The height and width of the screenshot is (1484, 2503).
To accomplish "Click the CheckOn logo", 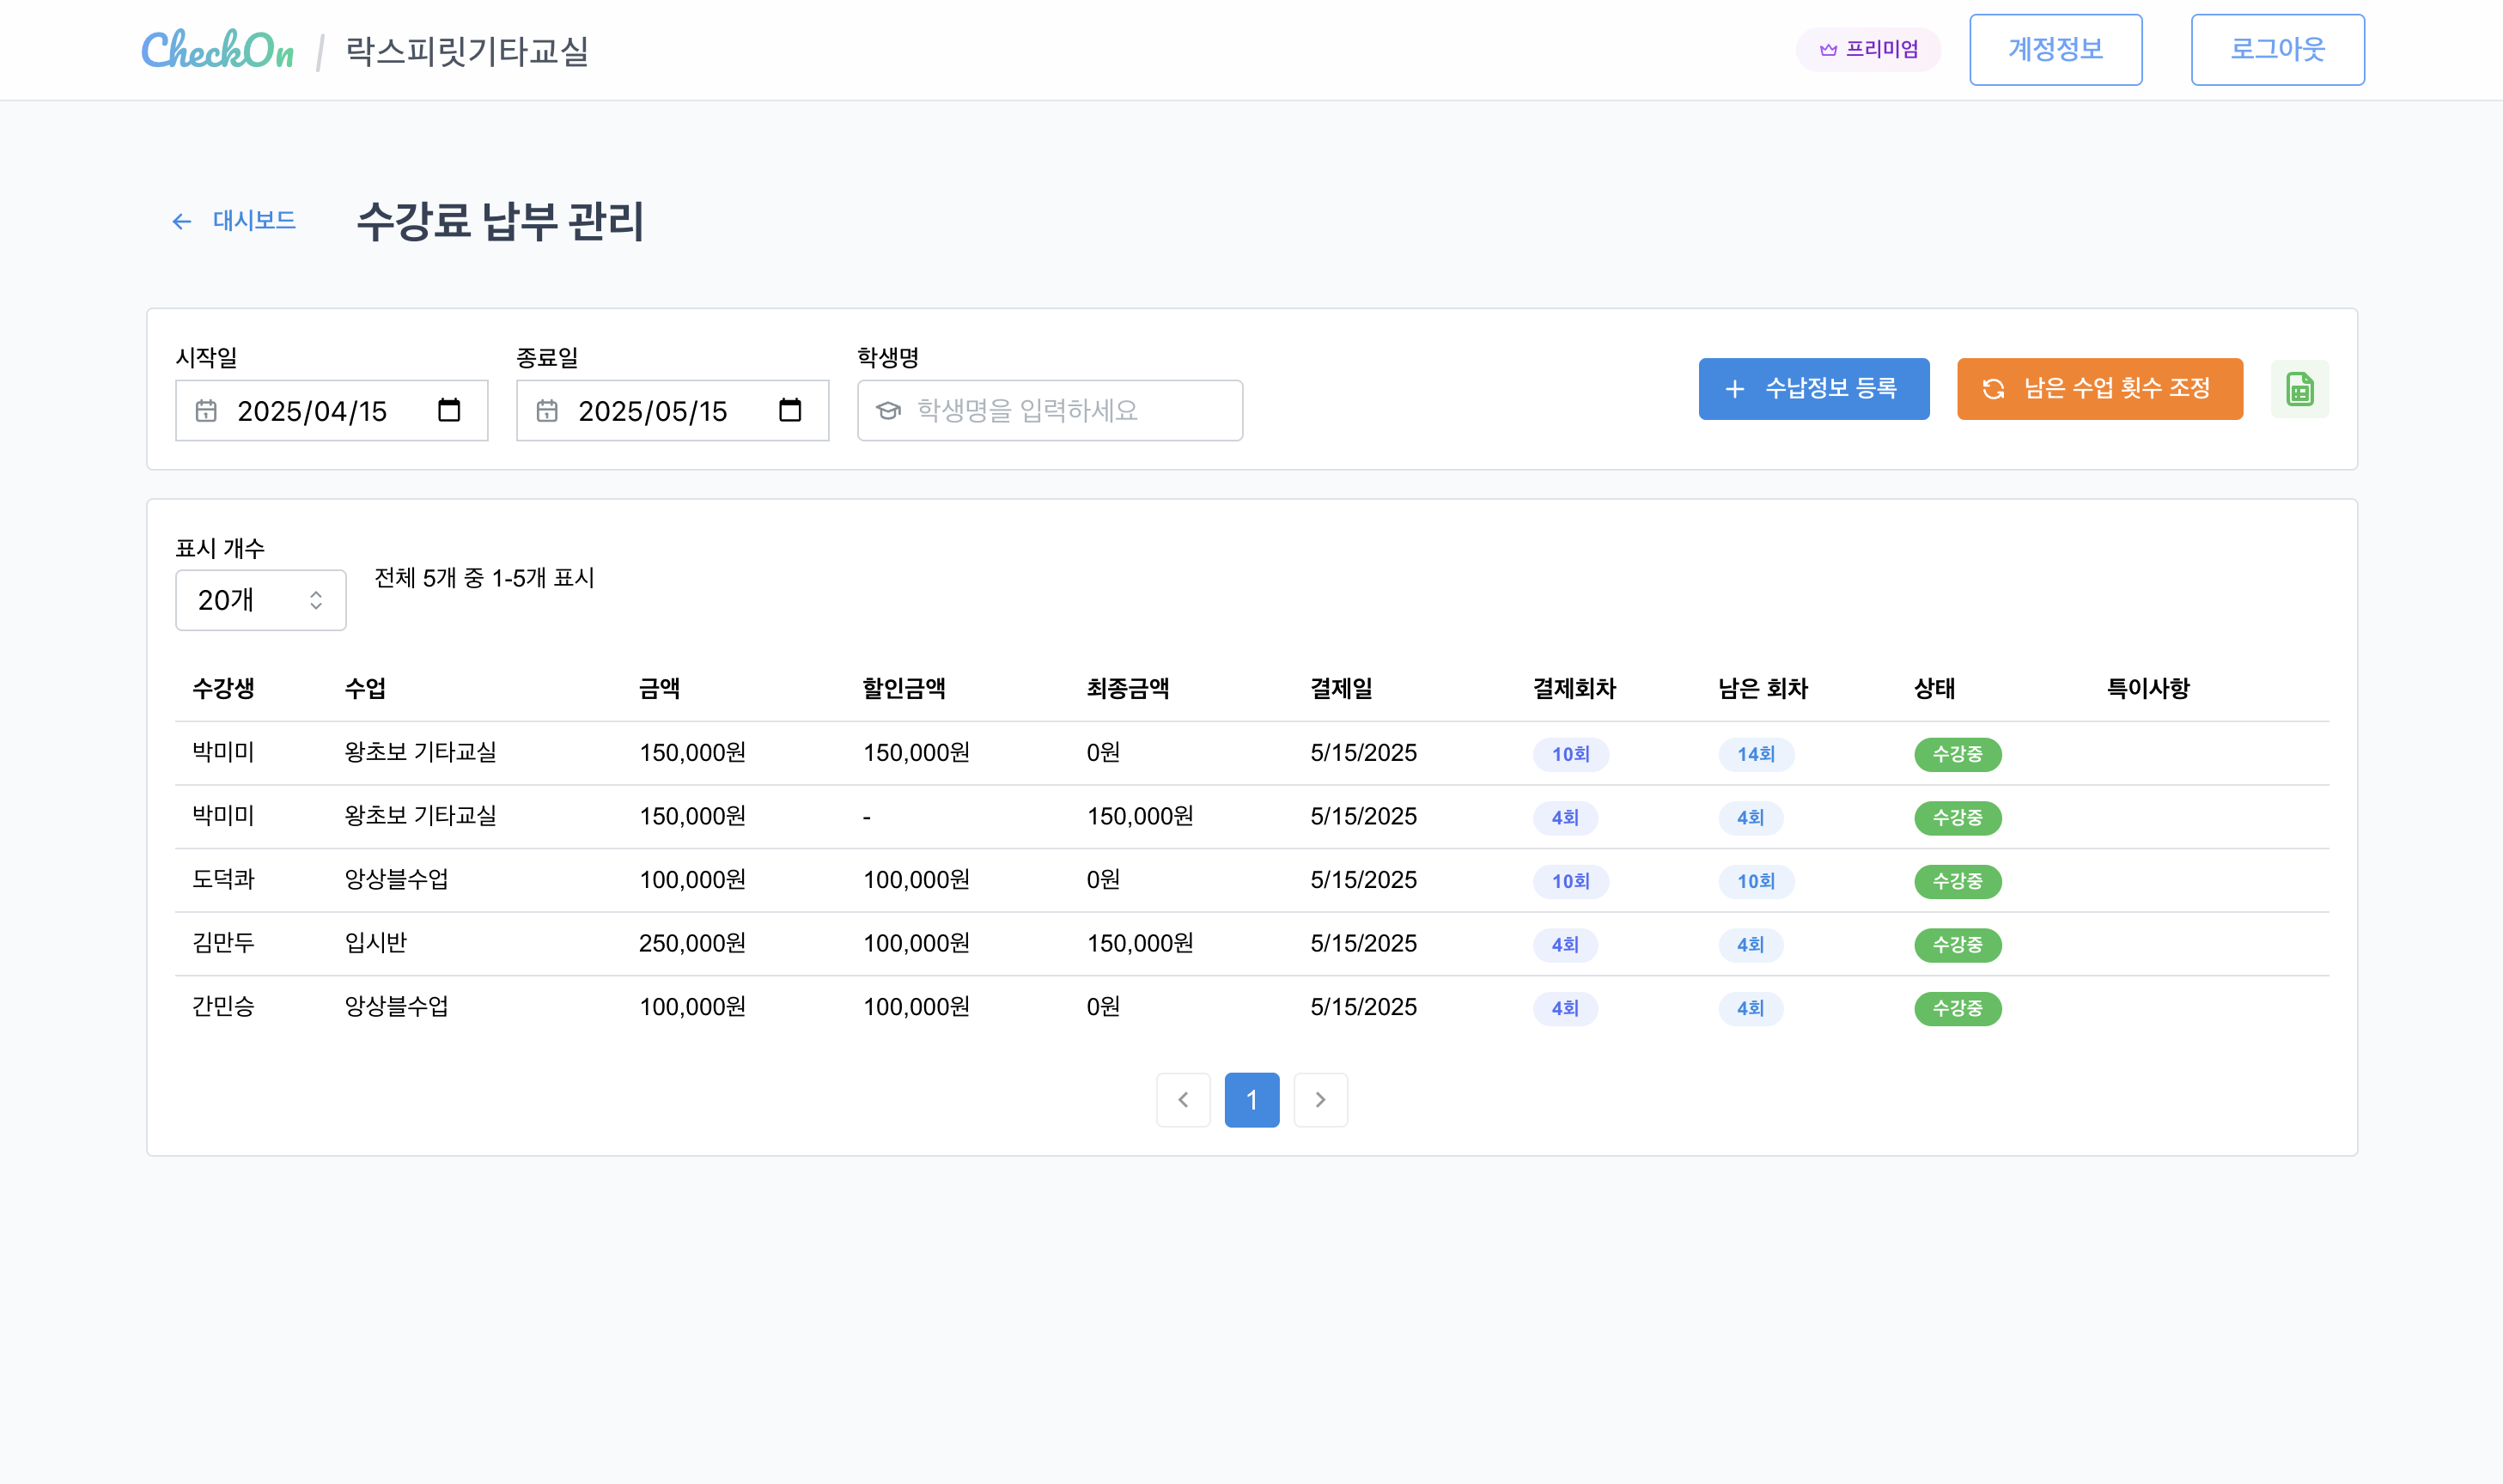I will click(x=217, y=50).
